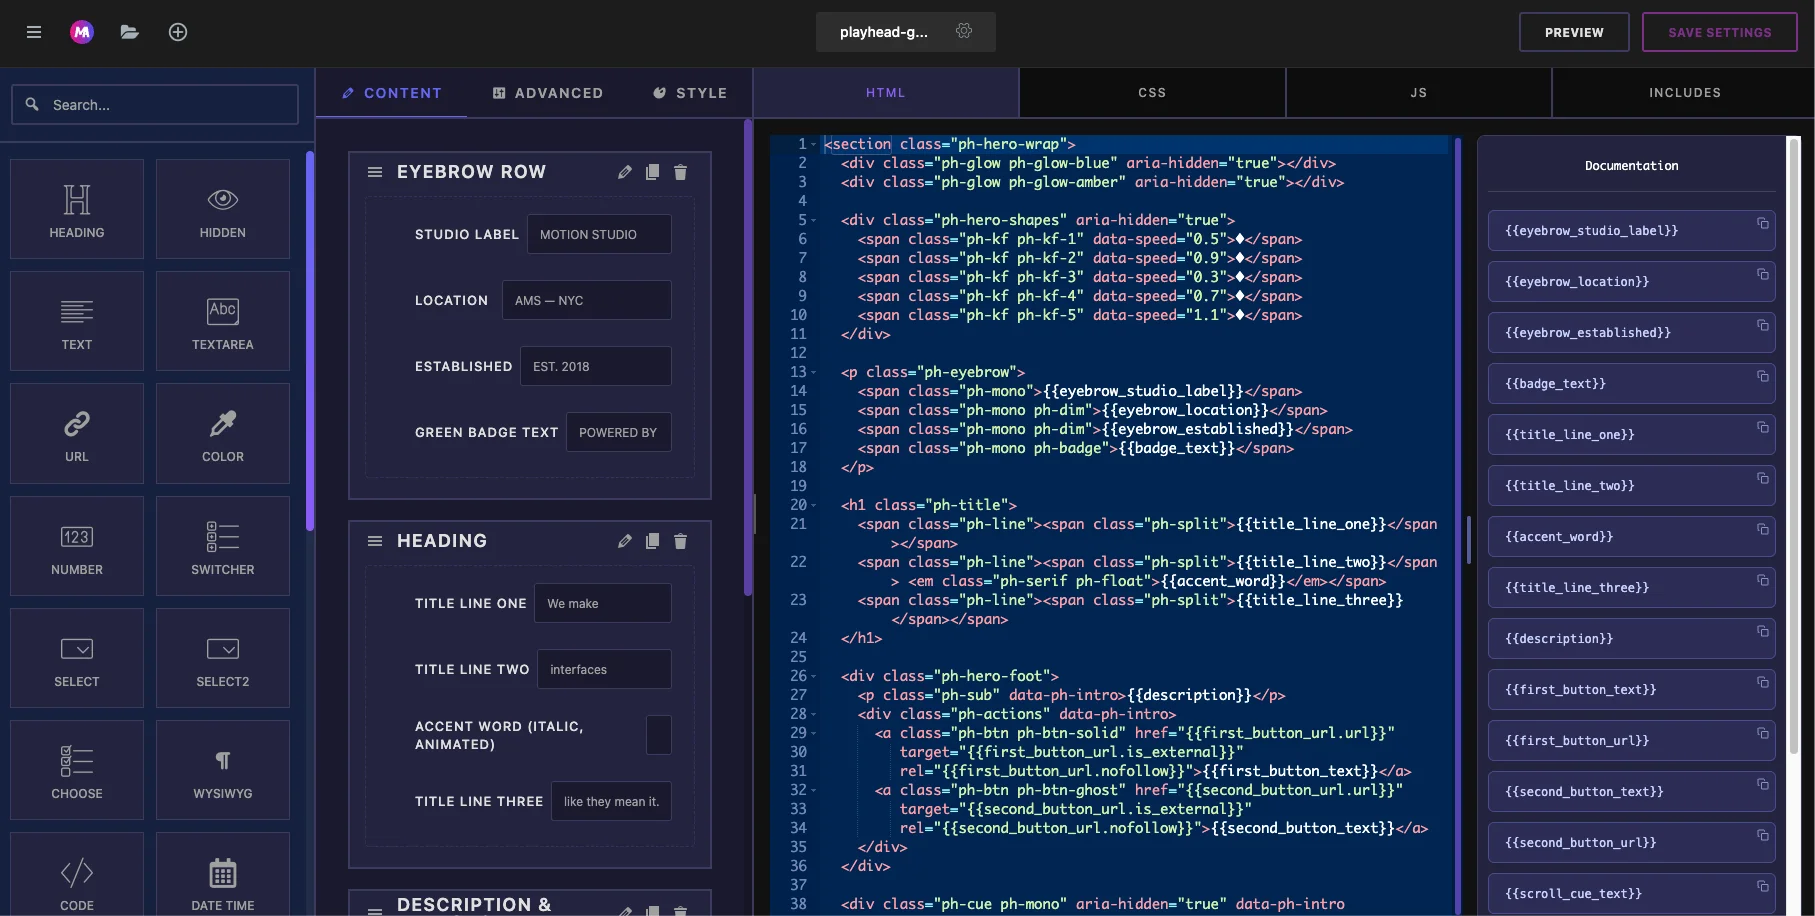Delete the Eyebrow Row section
Image resolution: width=1815 pixels, height=916 pixels.
pyautogui.click(x=680, y=172)
